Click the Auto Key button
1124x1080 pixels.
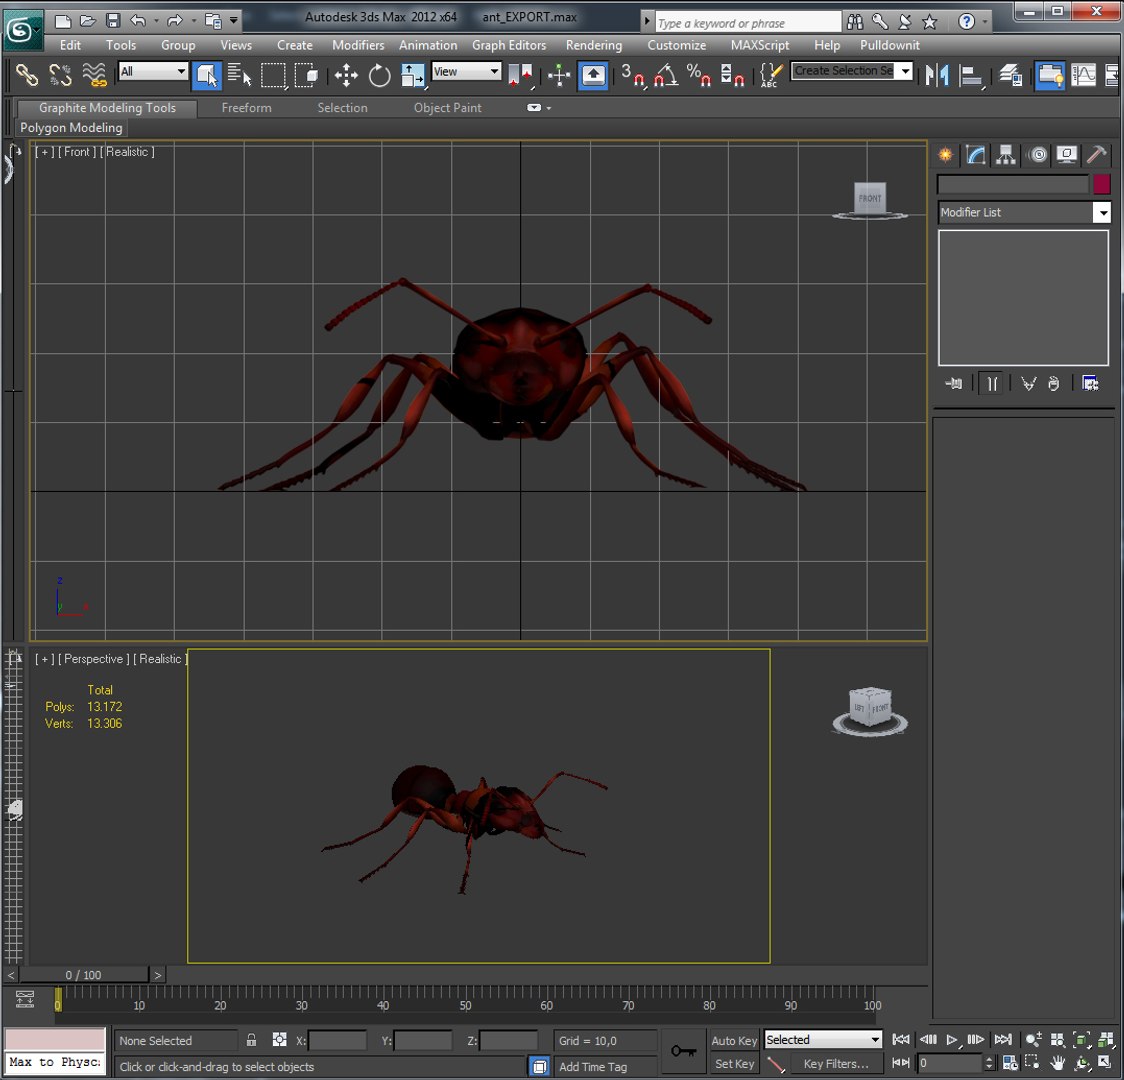(734, 1040)
